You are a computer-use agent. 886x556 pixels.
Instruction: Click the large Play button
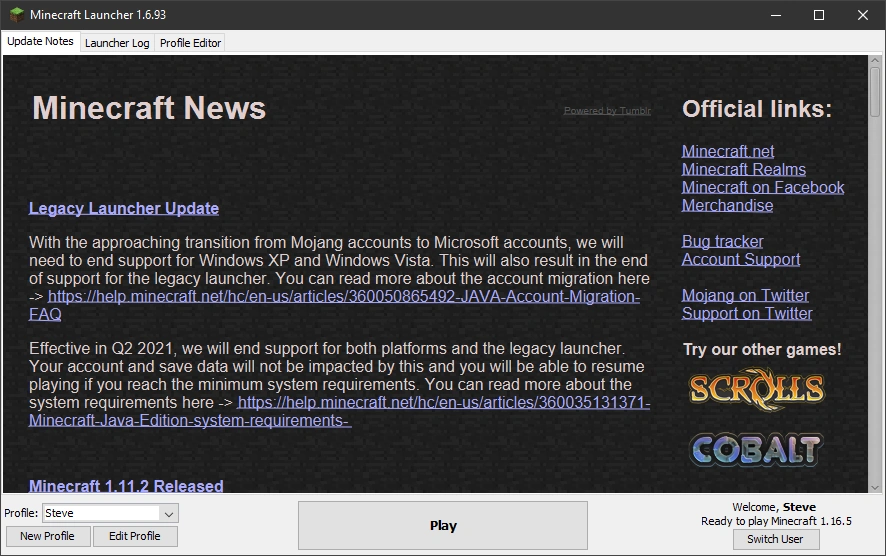tap(443, 525)
